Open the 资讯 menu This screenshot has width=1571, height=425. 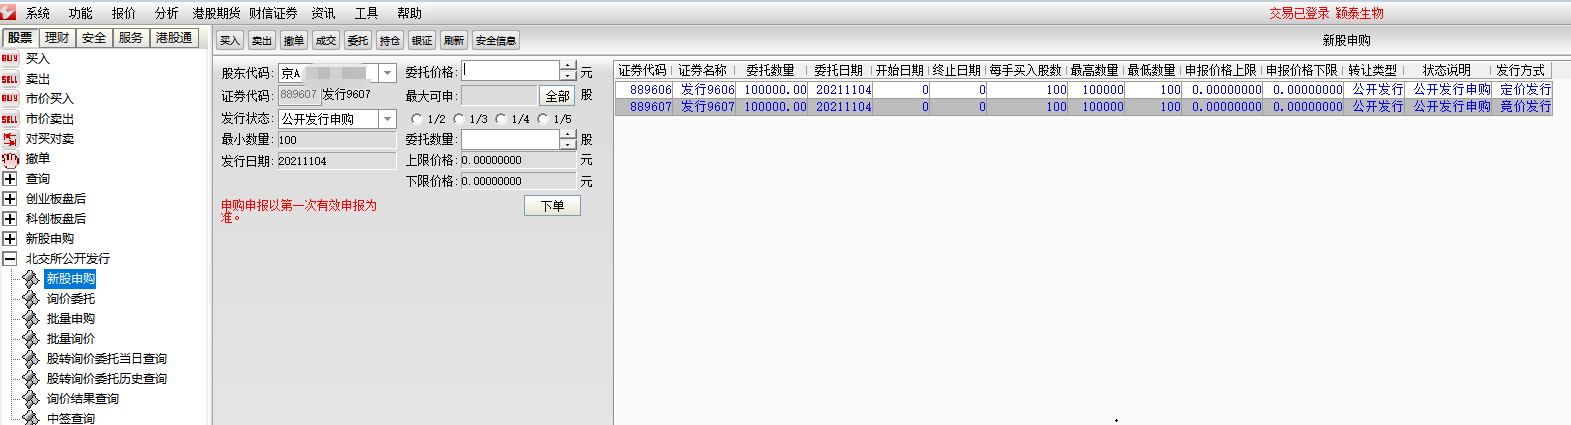point(323,13)
